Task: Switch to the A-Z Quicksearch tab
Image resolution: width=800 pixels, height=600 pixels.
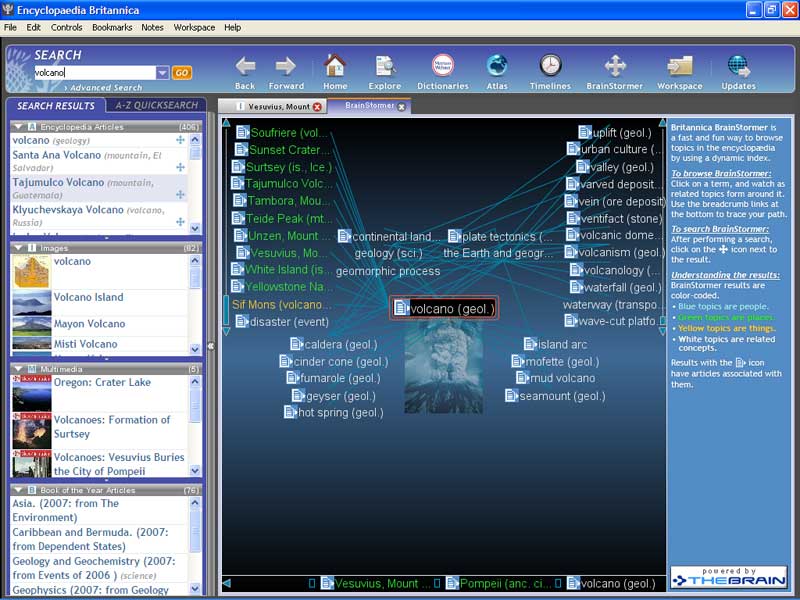Action: pos(155,105)
